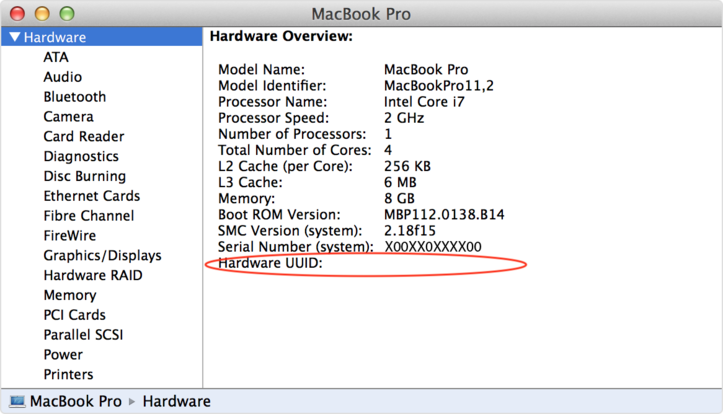This screenshot has width=723, height=414.
Task: Collapse the Hardware disclosure triangle
Action: pos(13,38)
